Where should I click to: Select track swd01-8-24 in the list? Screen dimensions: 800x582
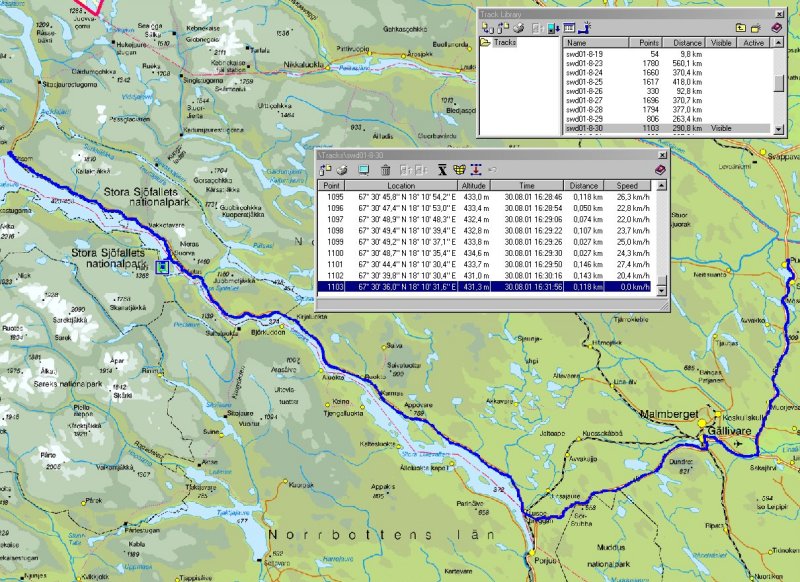pos(585,72)
